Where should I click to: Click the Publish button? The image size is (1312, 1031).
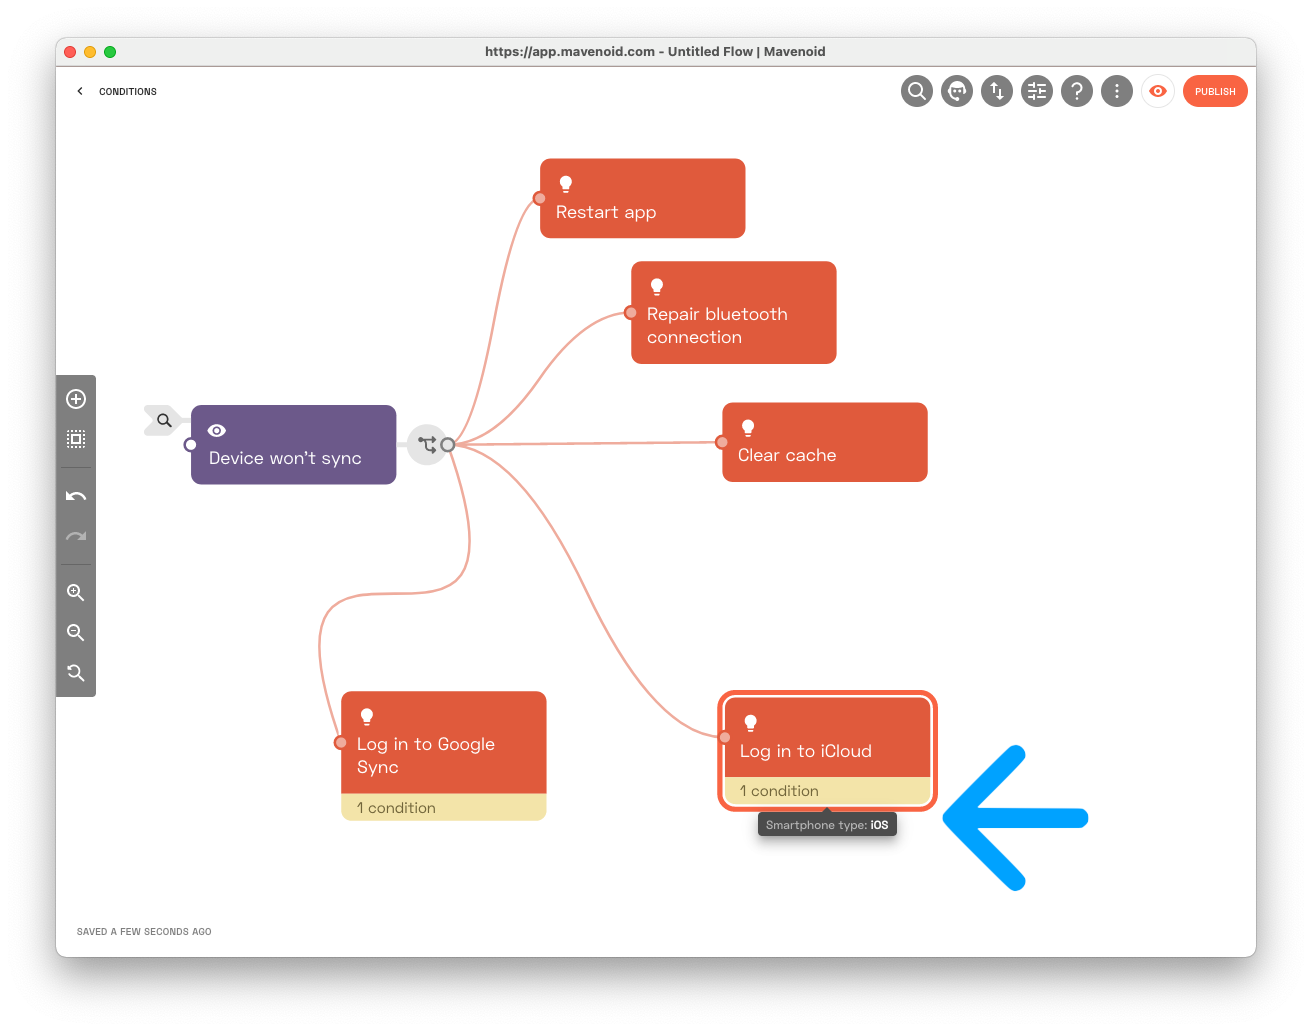tap(1215, 91)
